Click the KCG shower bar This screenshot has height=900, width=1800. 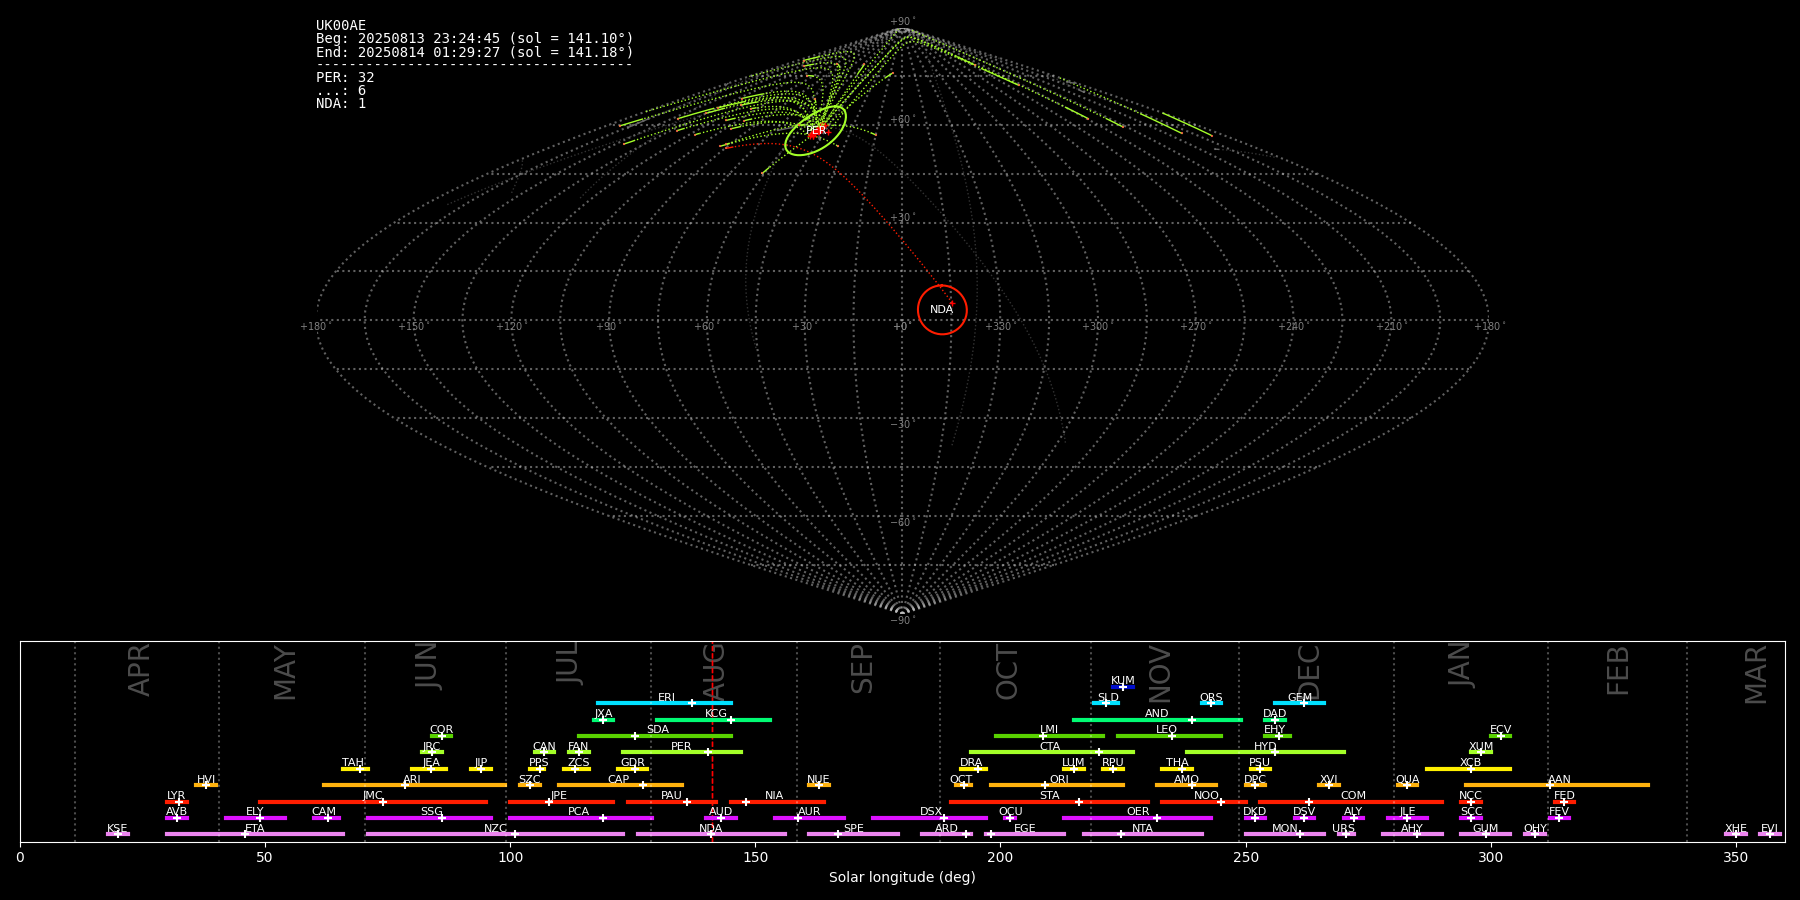coord(713,720)
